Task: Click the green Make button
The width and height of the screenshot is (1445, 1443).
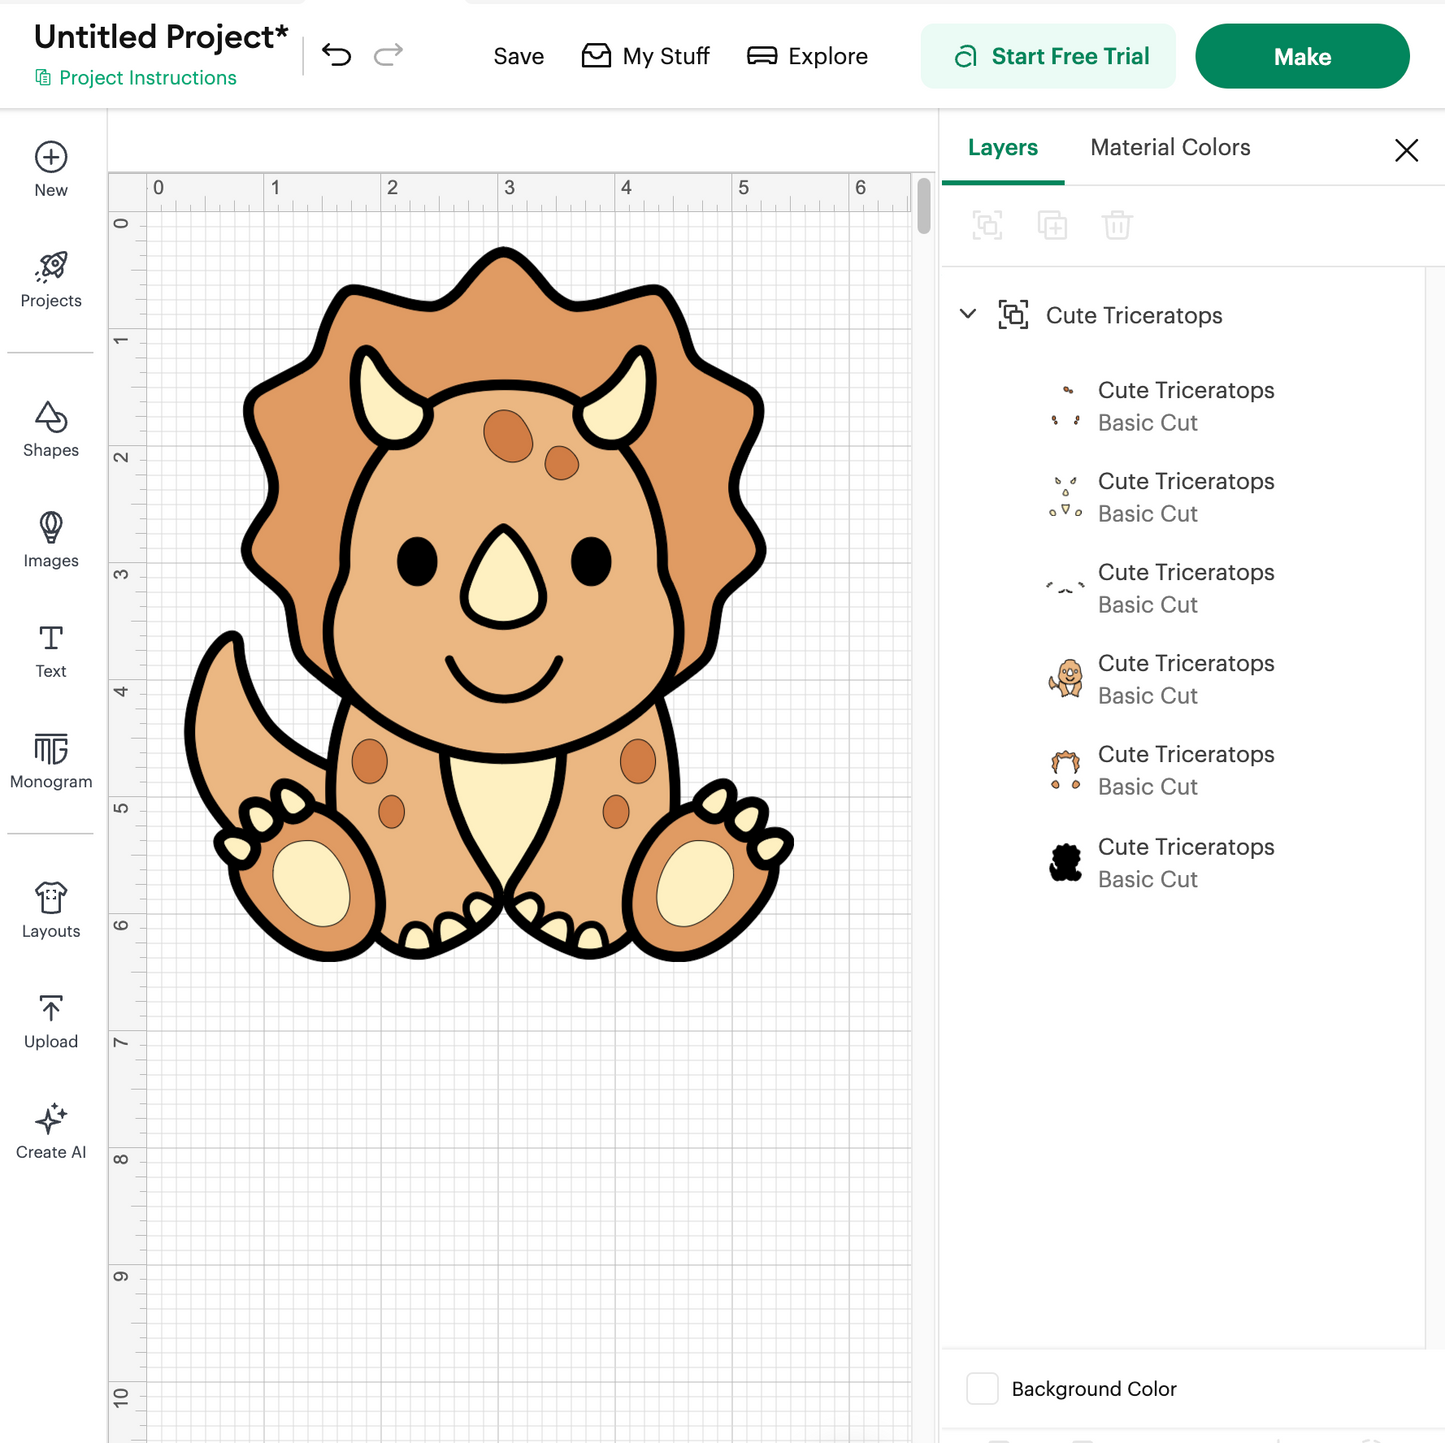Action: (1302, 56)
